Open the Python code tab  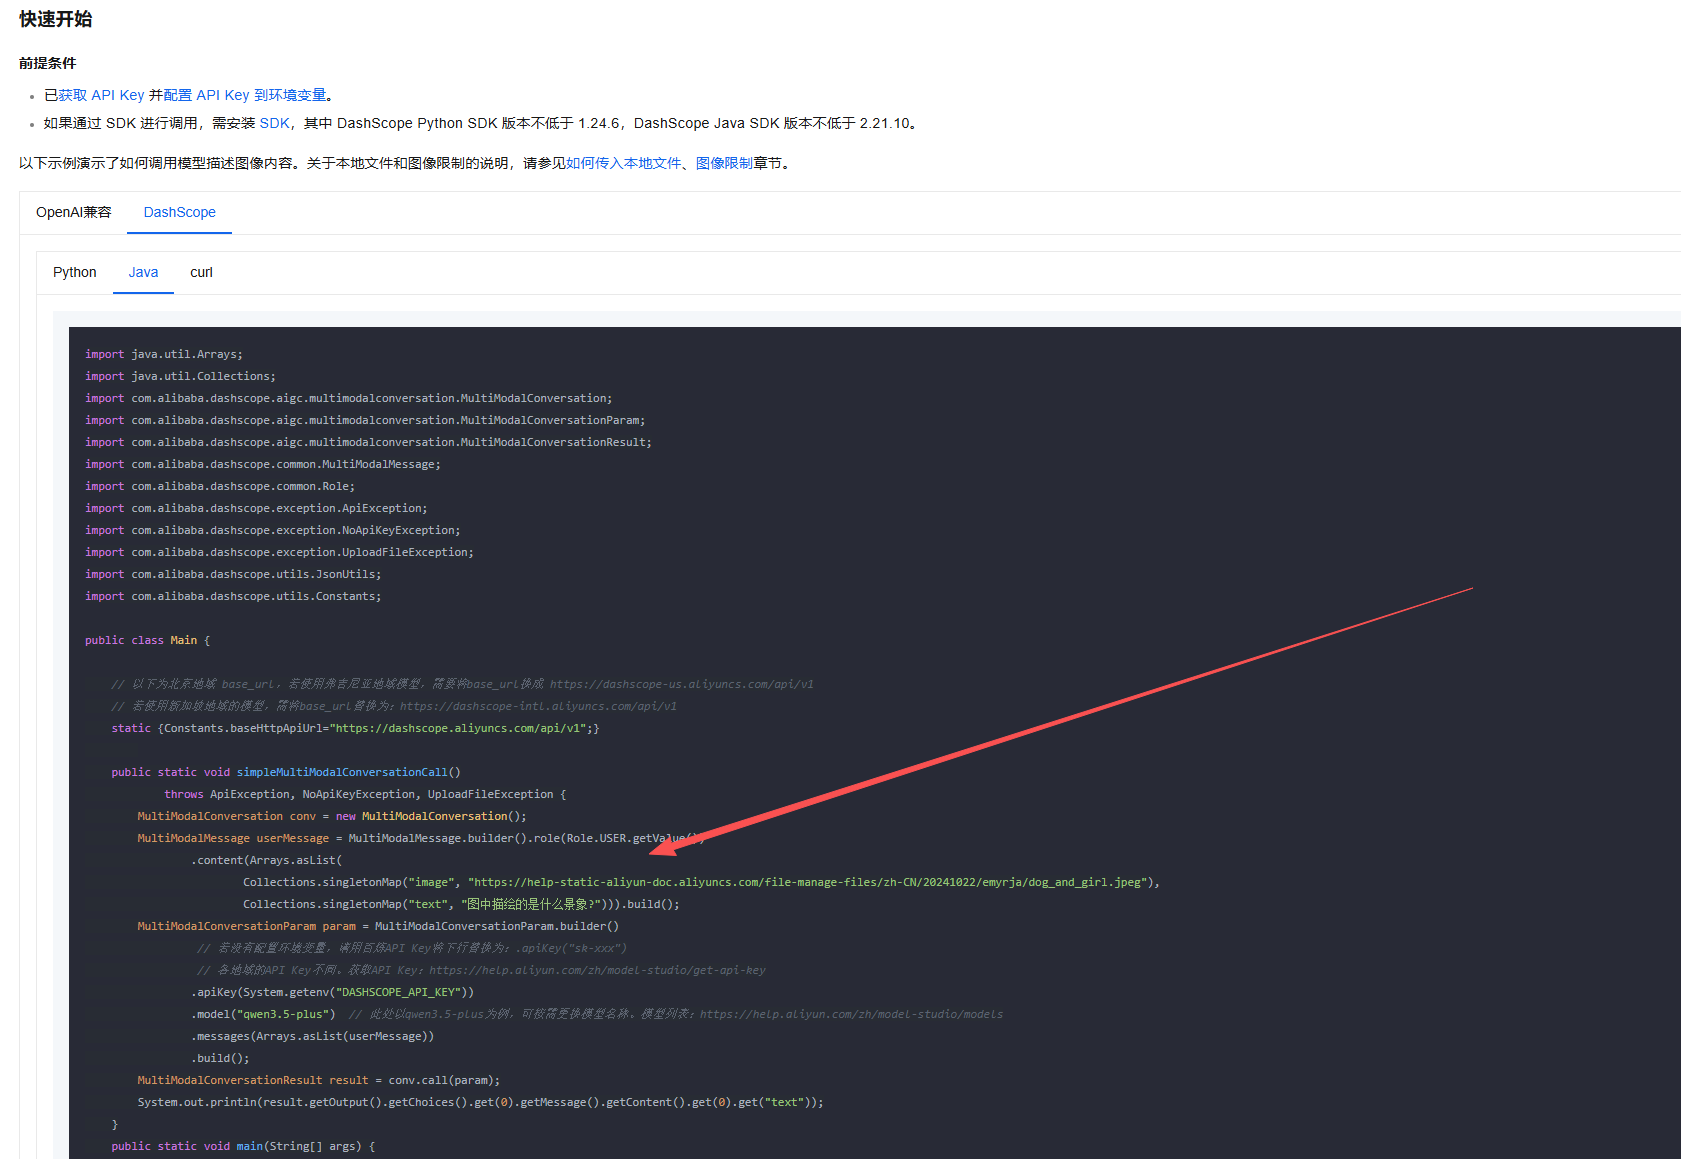click(x=74, y=272)
